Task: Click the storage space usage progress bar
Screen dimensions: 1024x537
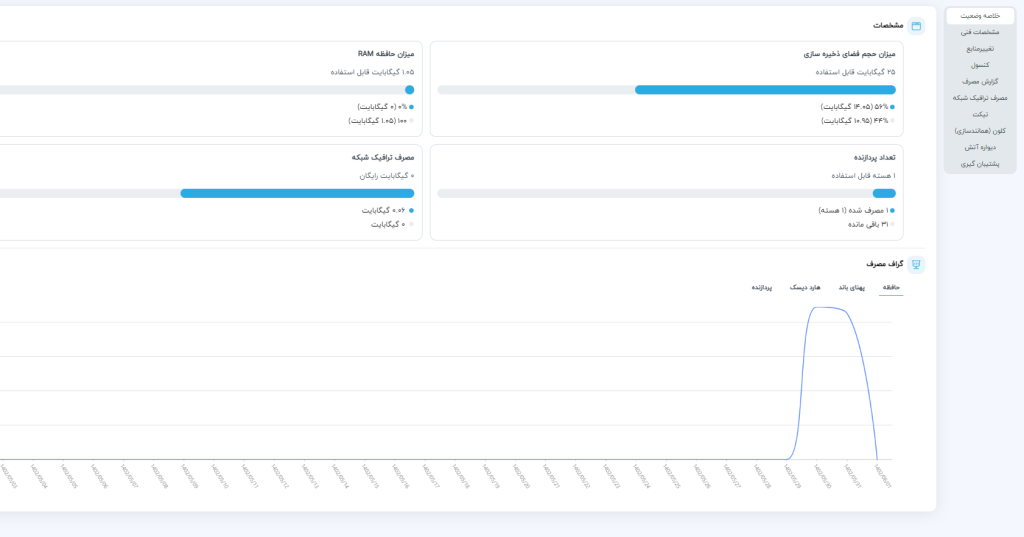Action: point(666,90)
